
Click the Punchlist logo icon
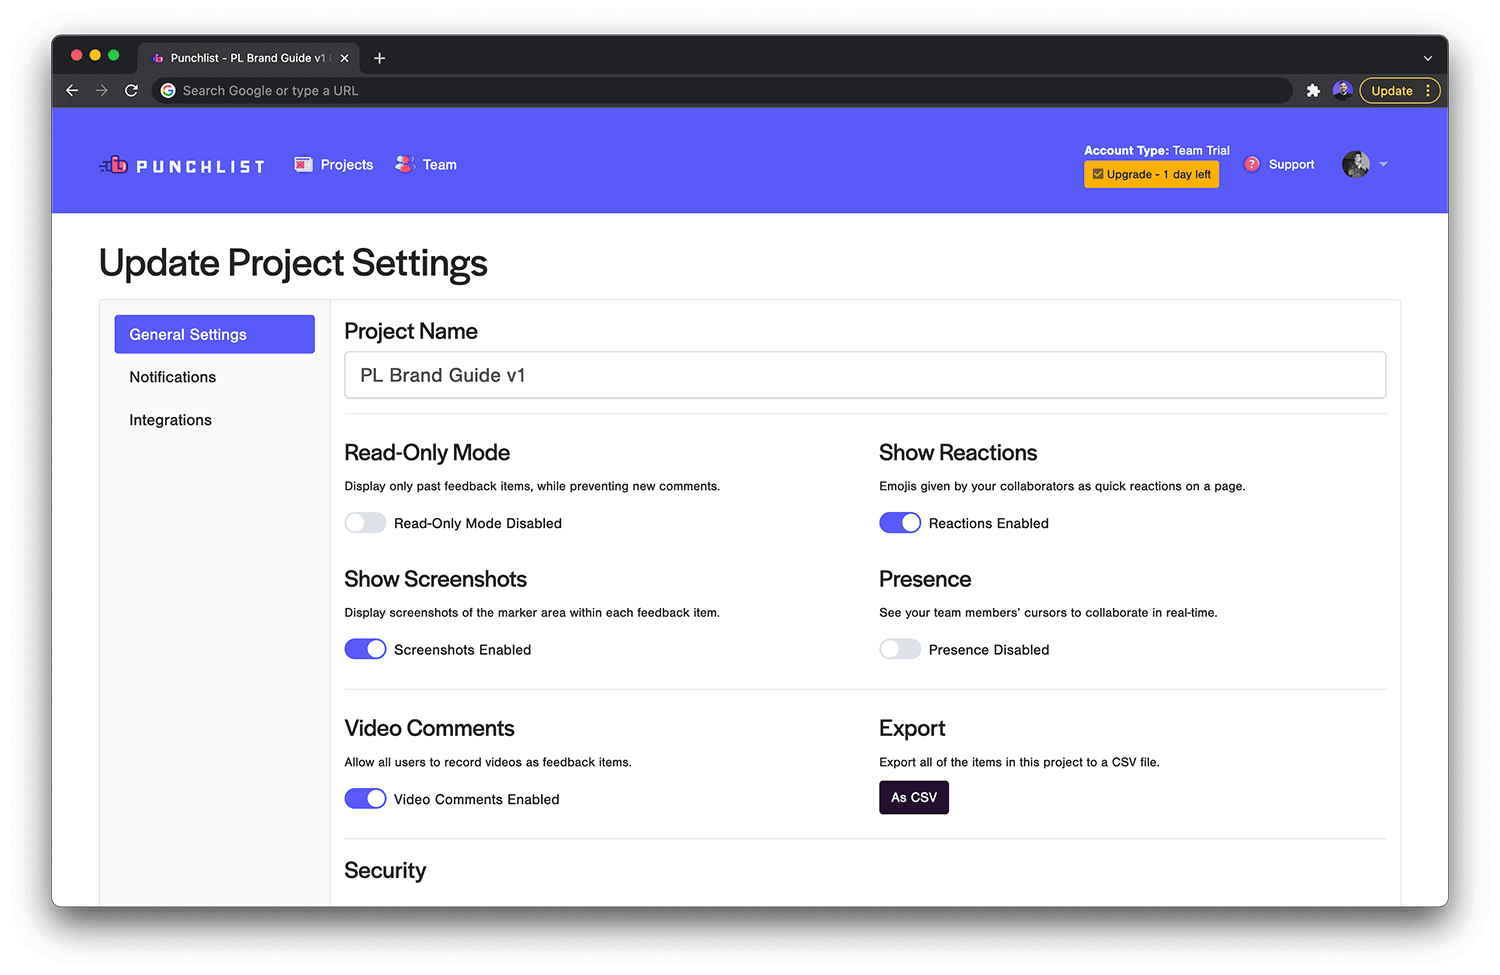tap(115, 165)
